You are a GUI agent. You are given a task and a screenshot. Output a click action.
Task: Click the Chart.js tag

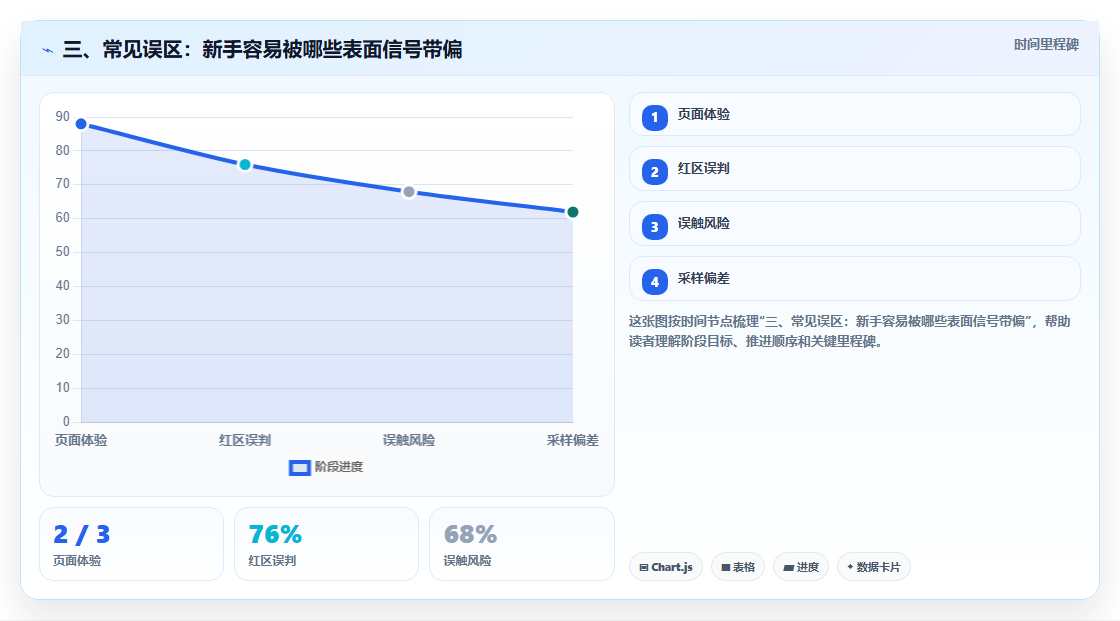(666, 567)
